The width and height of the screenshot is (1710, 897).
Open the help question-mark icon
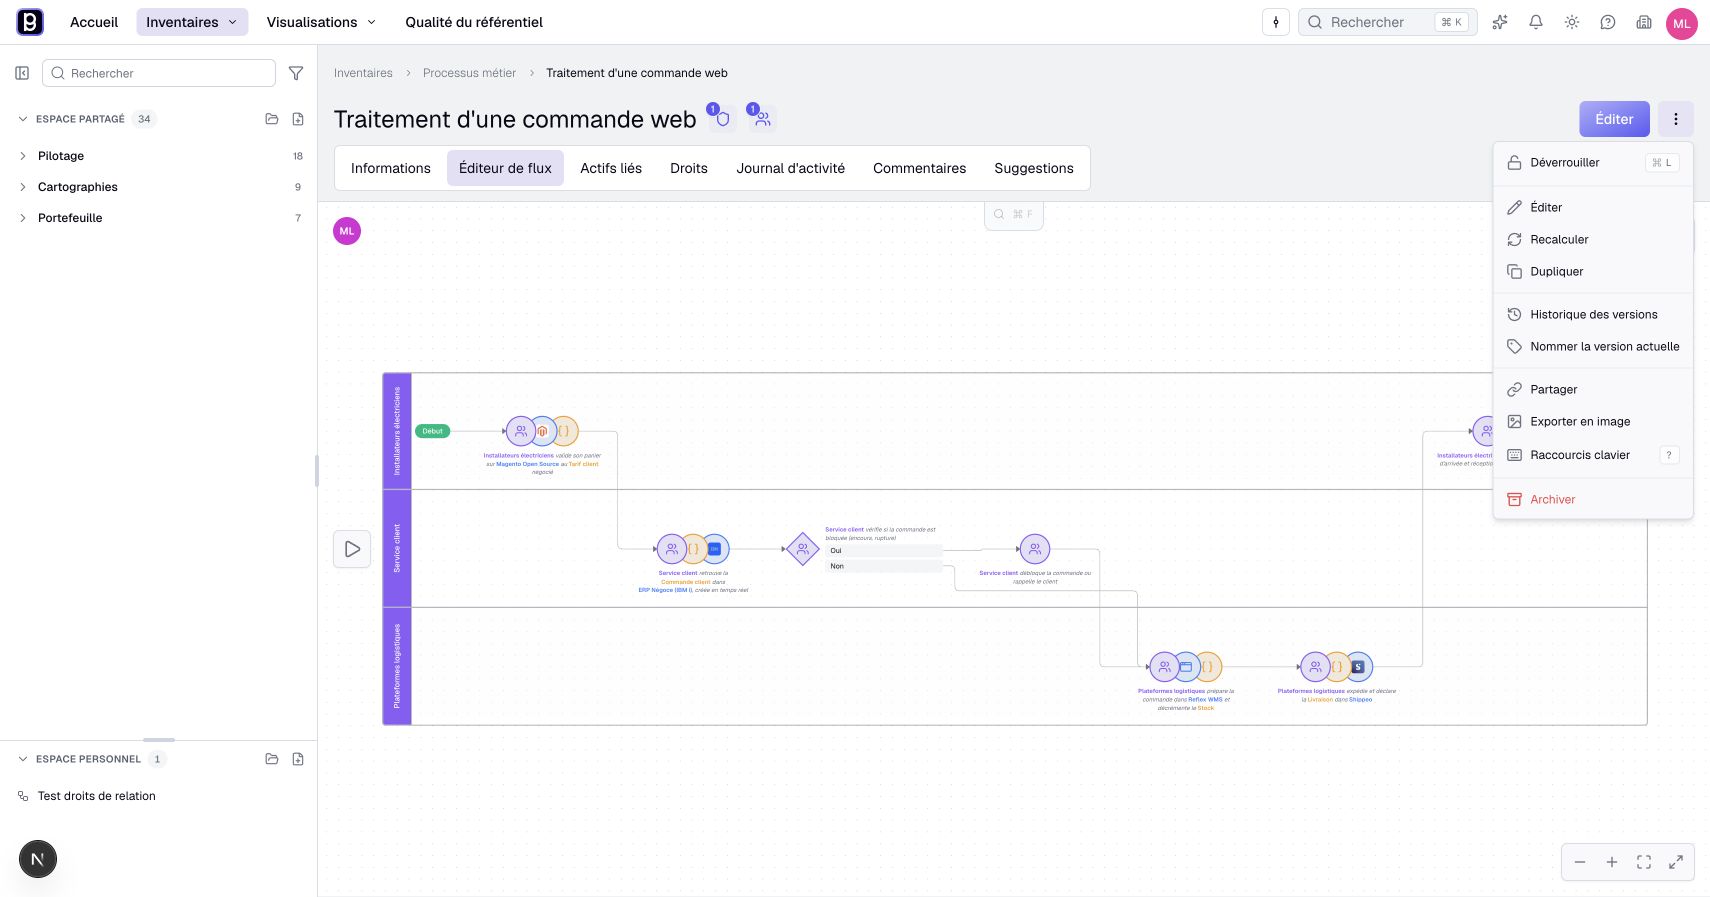coord(1608,22)
